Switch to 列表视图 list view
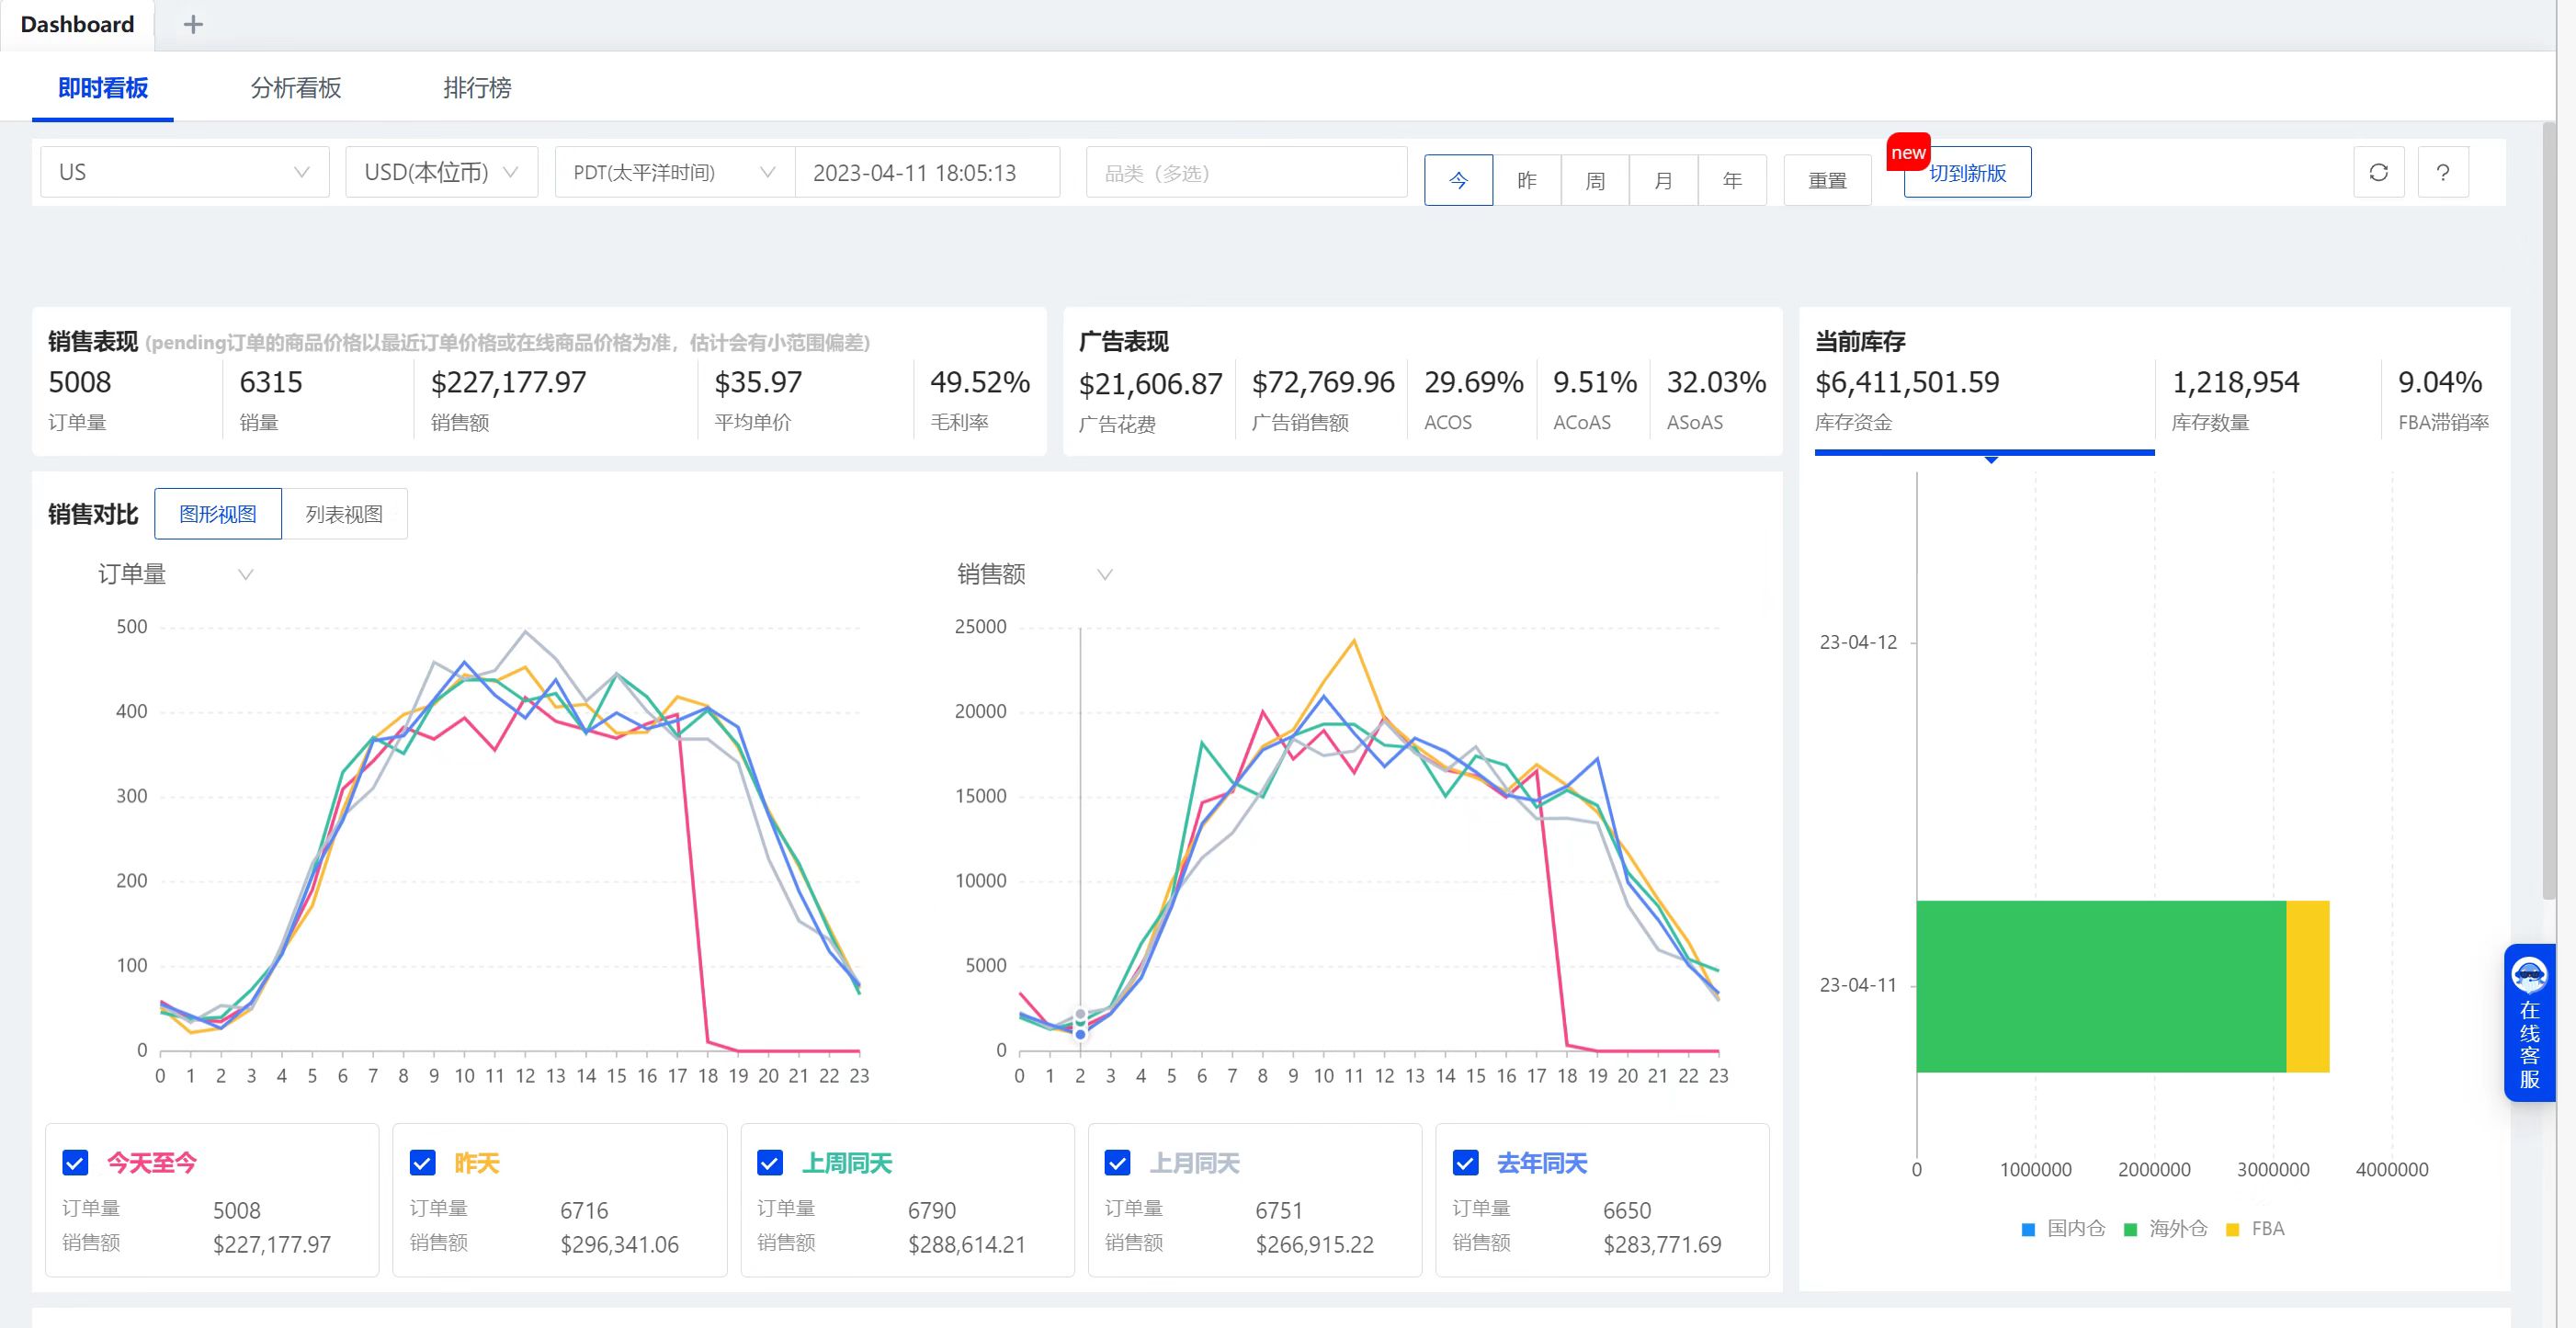Image resolution: width=2576 pixels, height=1328 pixels. point(344,514)
